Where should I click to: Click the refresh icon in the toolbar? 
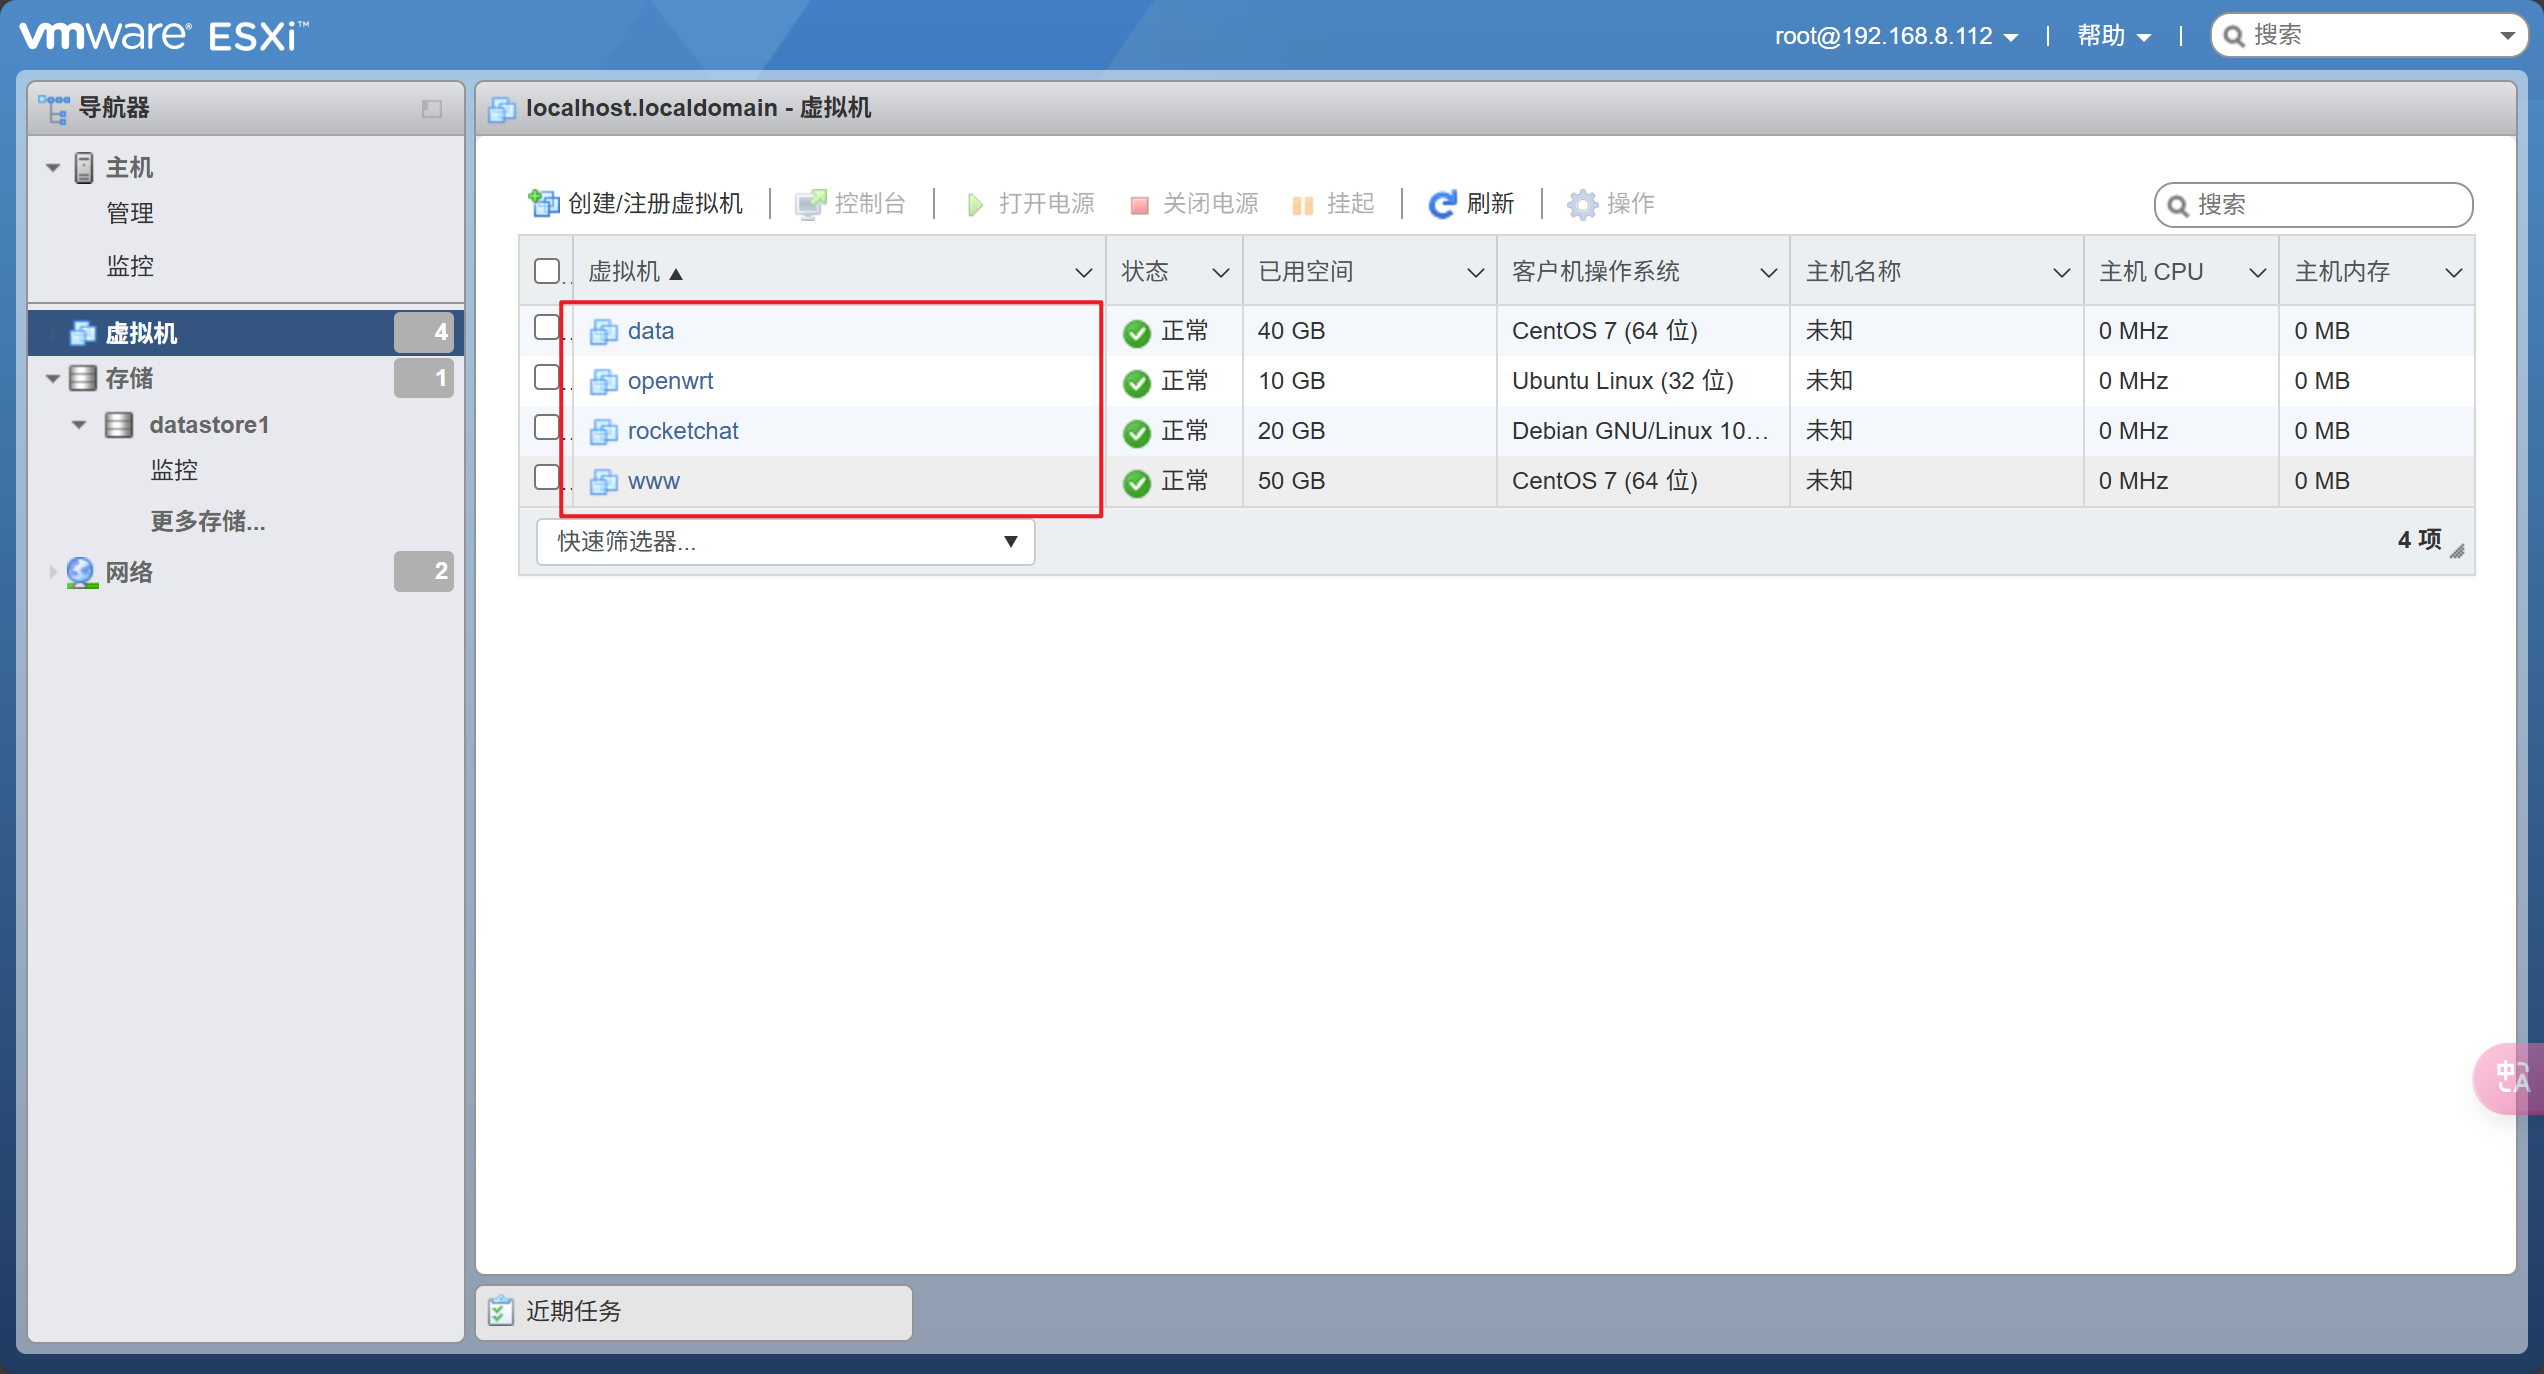1441,204
